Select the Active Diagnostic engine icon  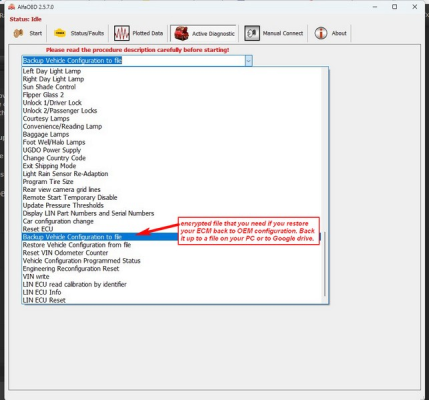pos(182,33)
